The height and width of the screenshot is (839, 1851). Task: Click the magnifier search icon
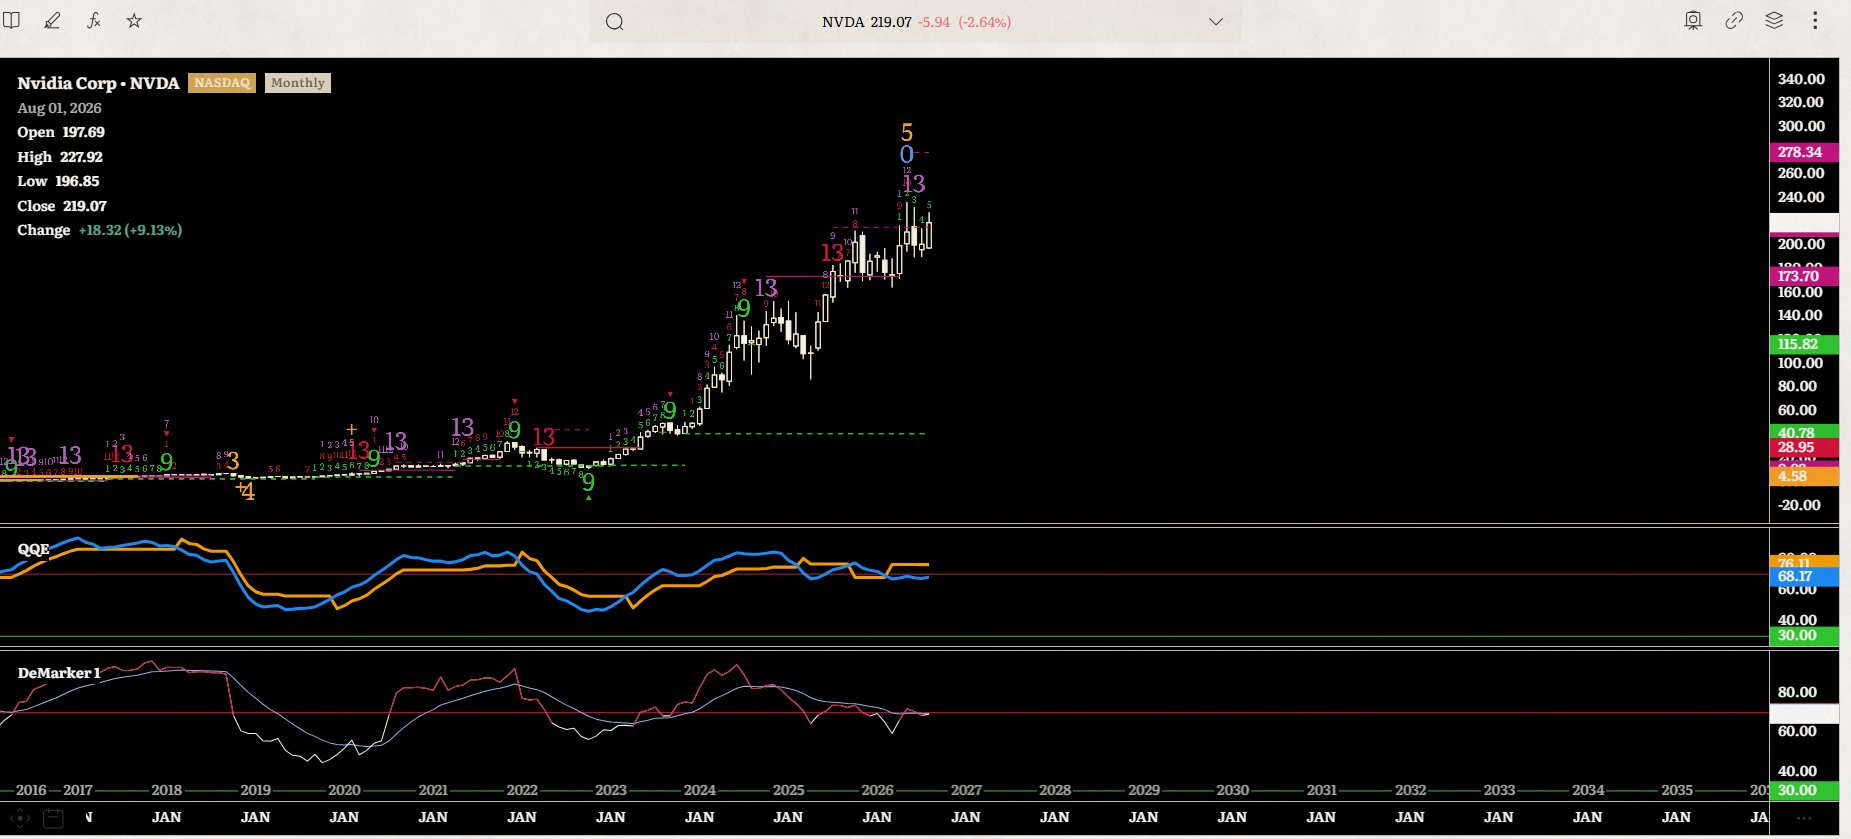615,22
